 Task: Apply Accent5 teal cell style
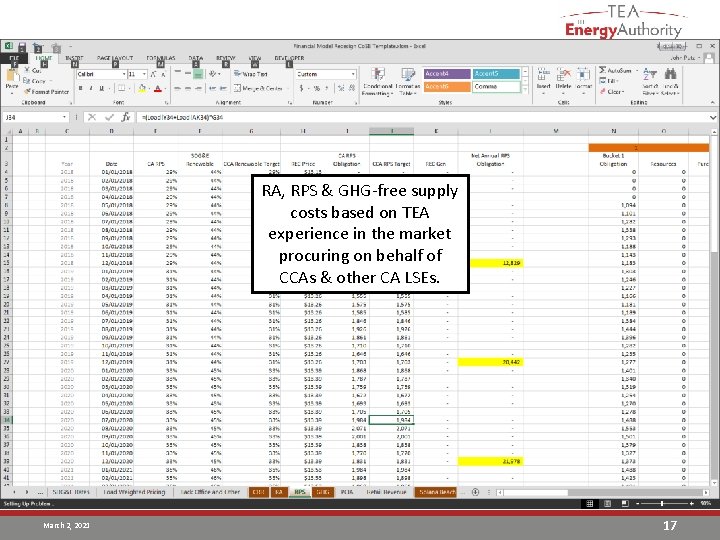coord(496,73)
